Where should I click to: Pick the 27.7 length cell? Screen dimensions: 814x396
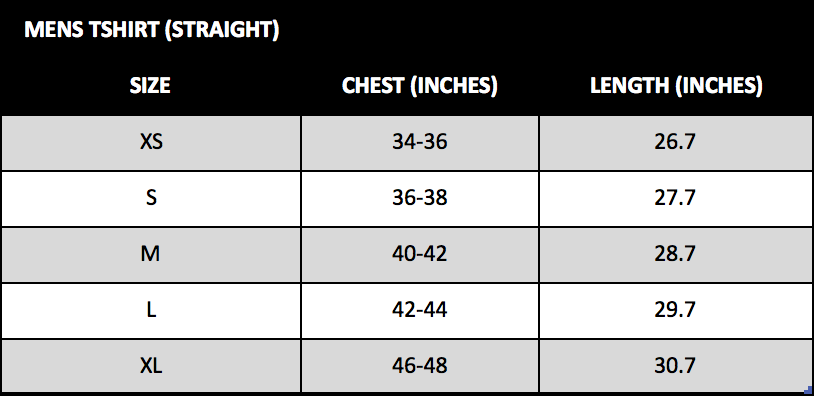click(676, 199)
